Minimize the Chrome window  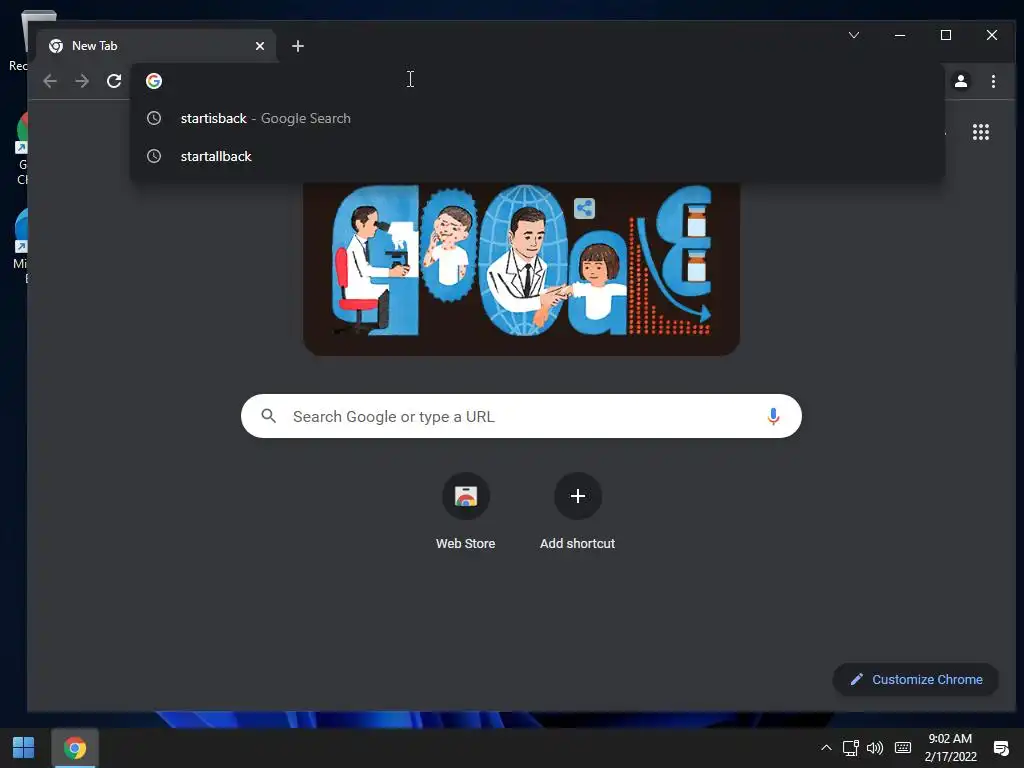point(900,35)
